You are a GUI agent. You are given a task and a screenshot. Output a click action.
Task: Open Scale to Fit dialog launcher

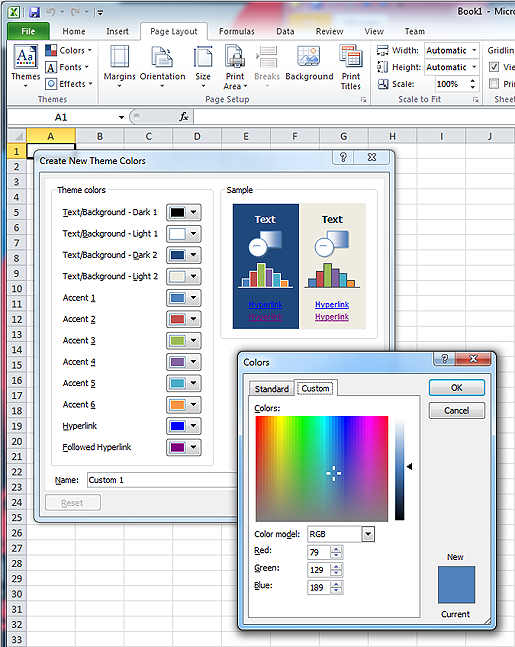(x=475, y=99)
